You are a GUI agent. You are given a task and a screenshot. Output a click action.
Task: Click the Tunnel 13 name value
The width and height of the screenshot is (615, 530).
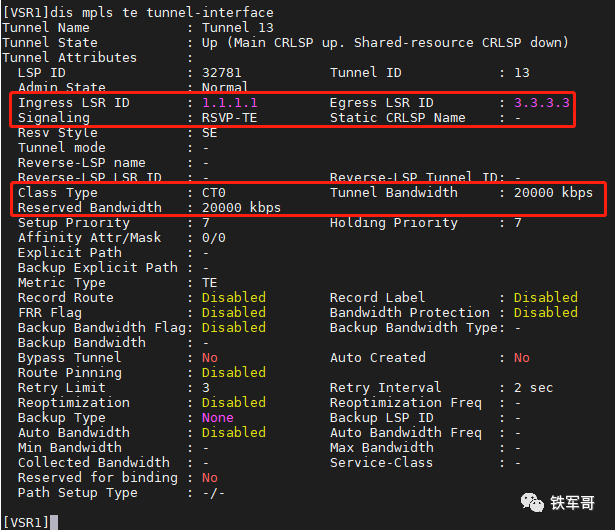pyautogui.click(x=238, y=27)
